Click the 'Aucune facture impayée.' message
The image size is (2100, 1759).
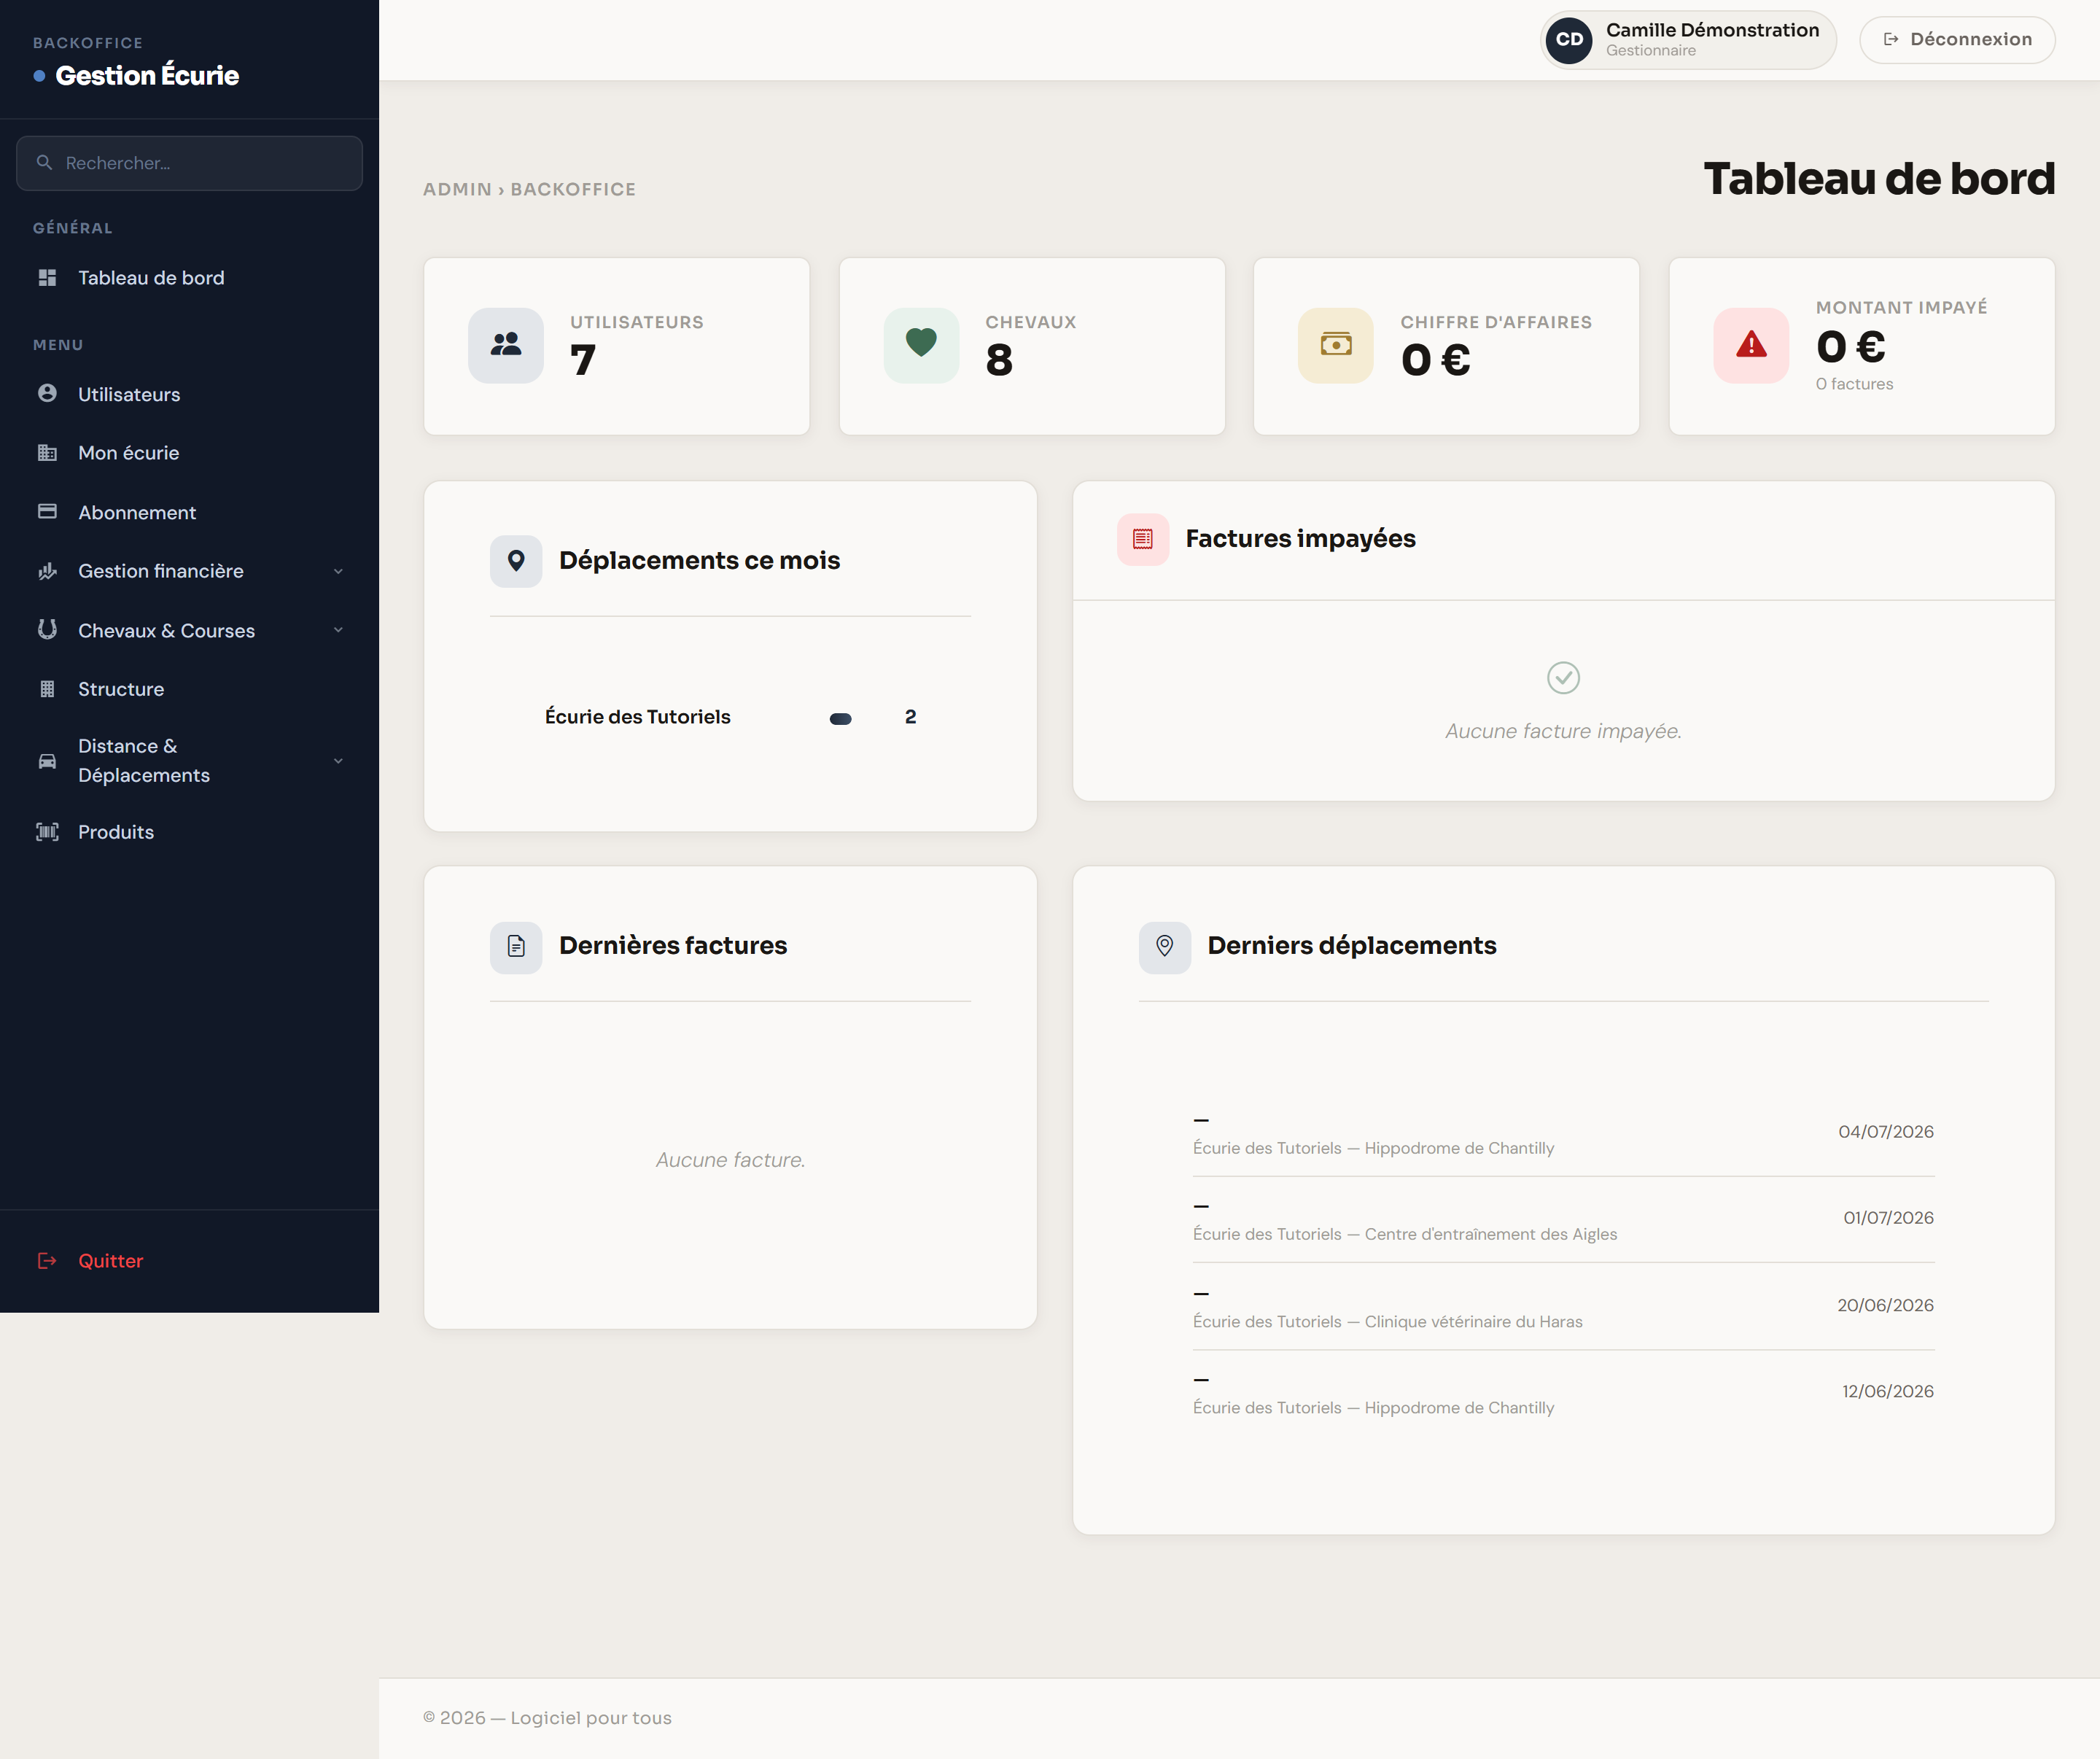[x=1563, y=731]
